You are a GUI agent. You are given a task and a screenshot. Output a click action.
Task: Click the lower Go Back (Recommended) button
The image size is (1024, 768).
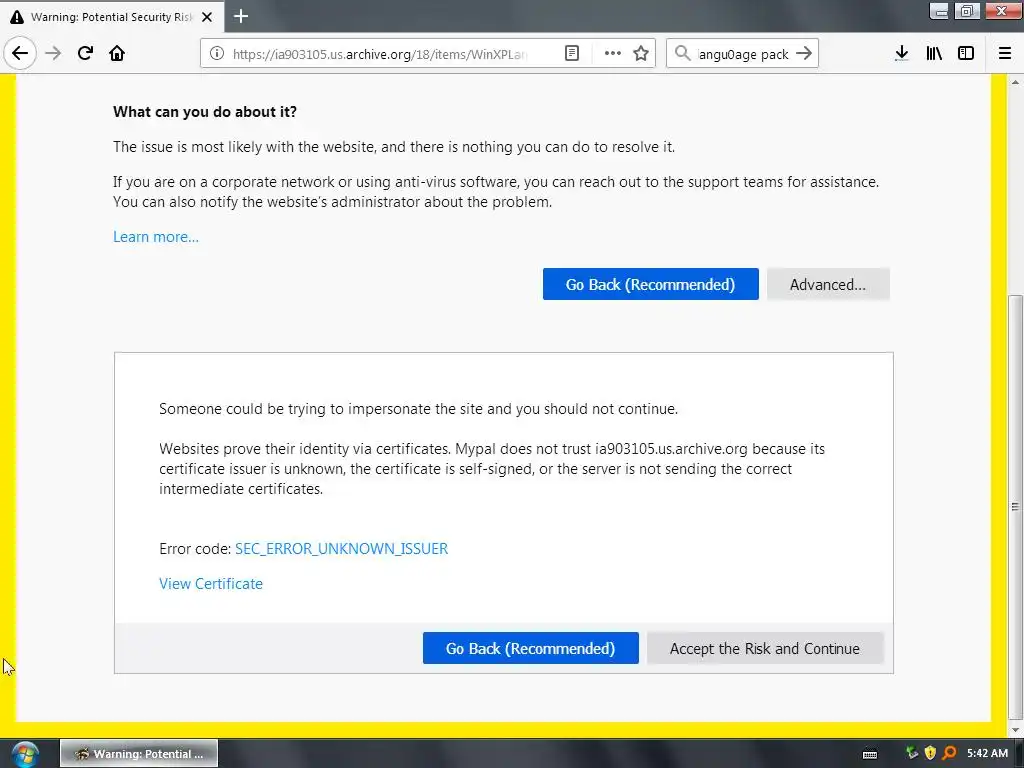[x=530, y=648]
